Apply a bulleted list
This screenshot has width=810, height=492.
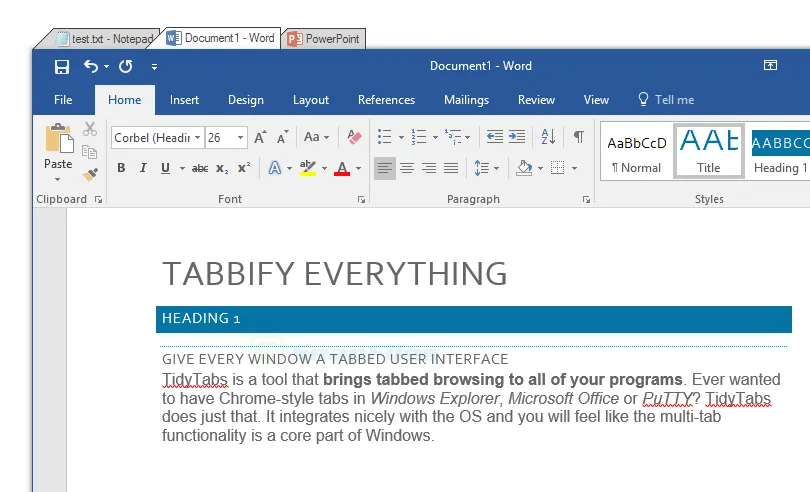[384, 137]
